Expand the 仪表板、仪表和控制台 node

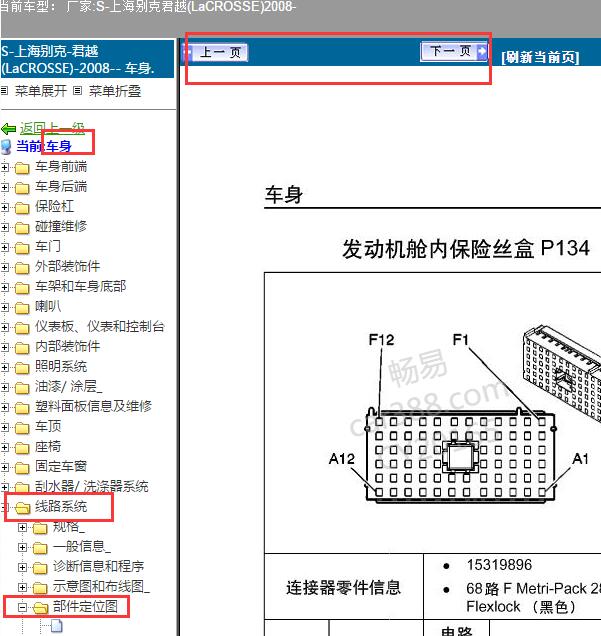[5, 327]
